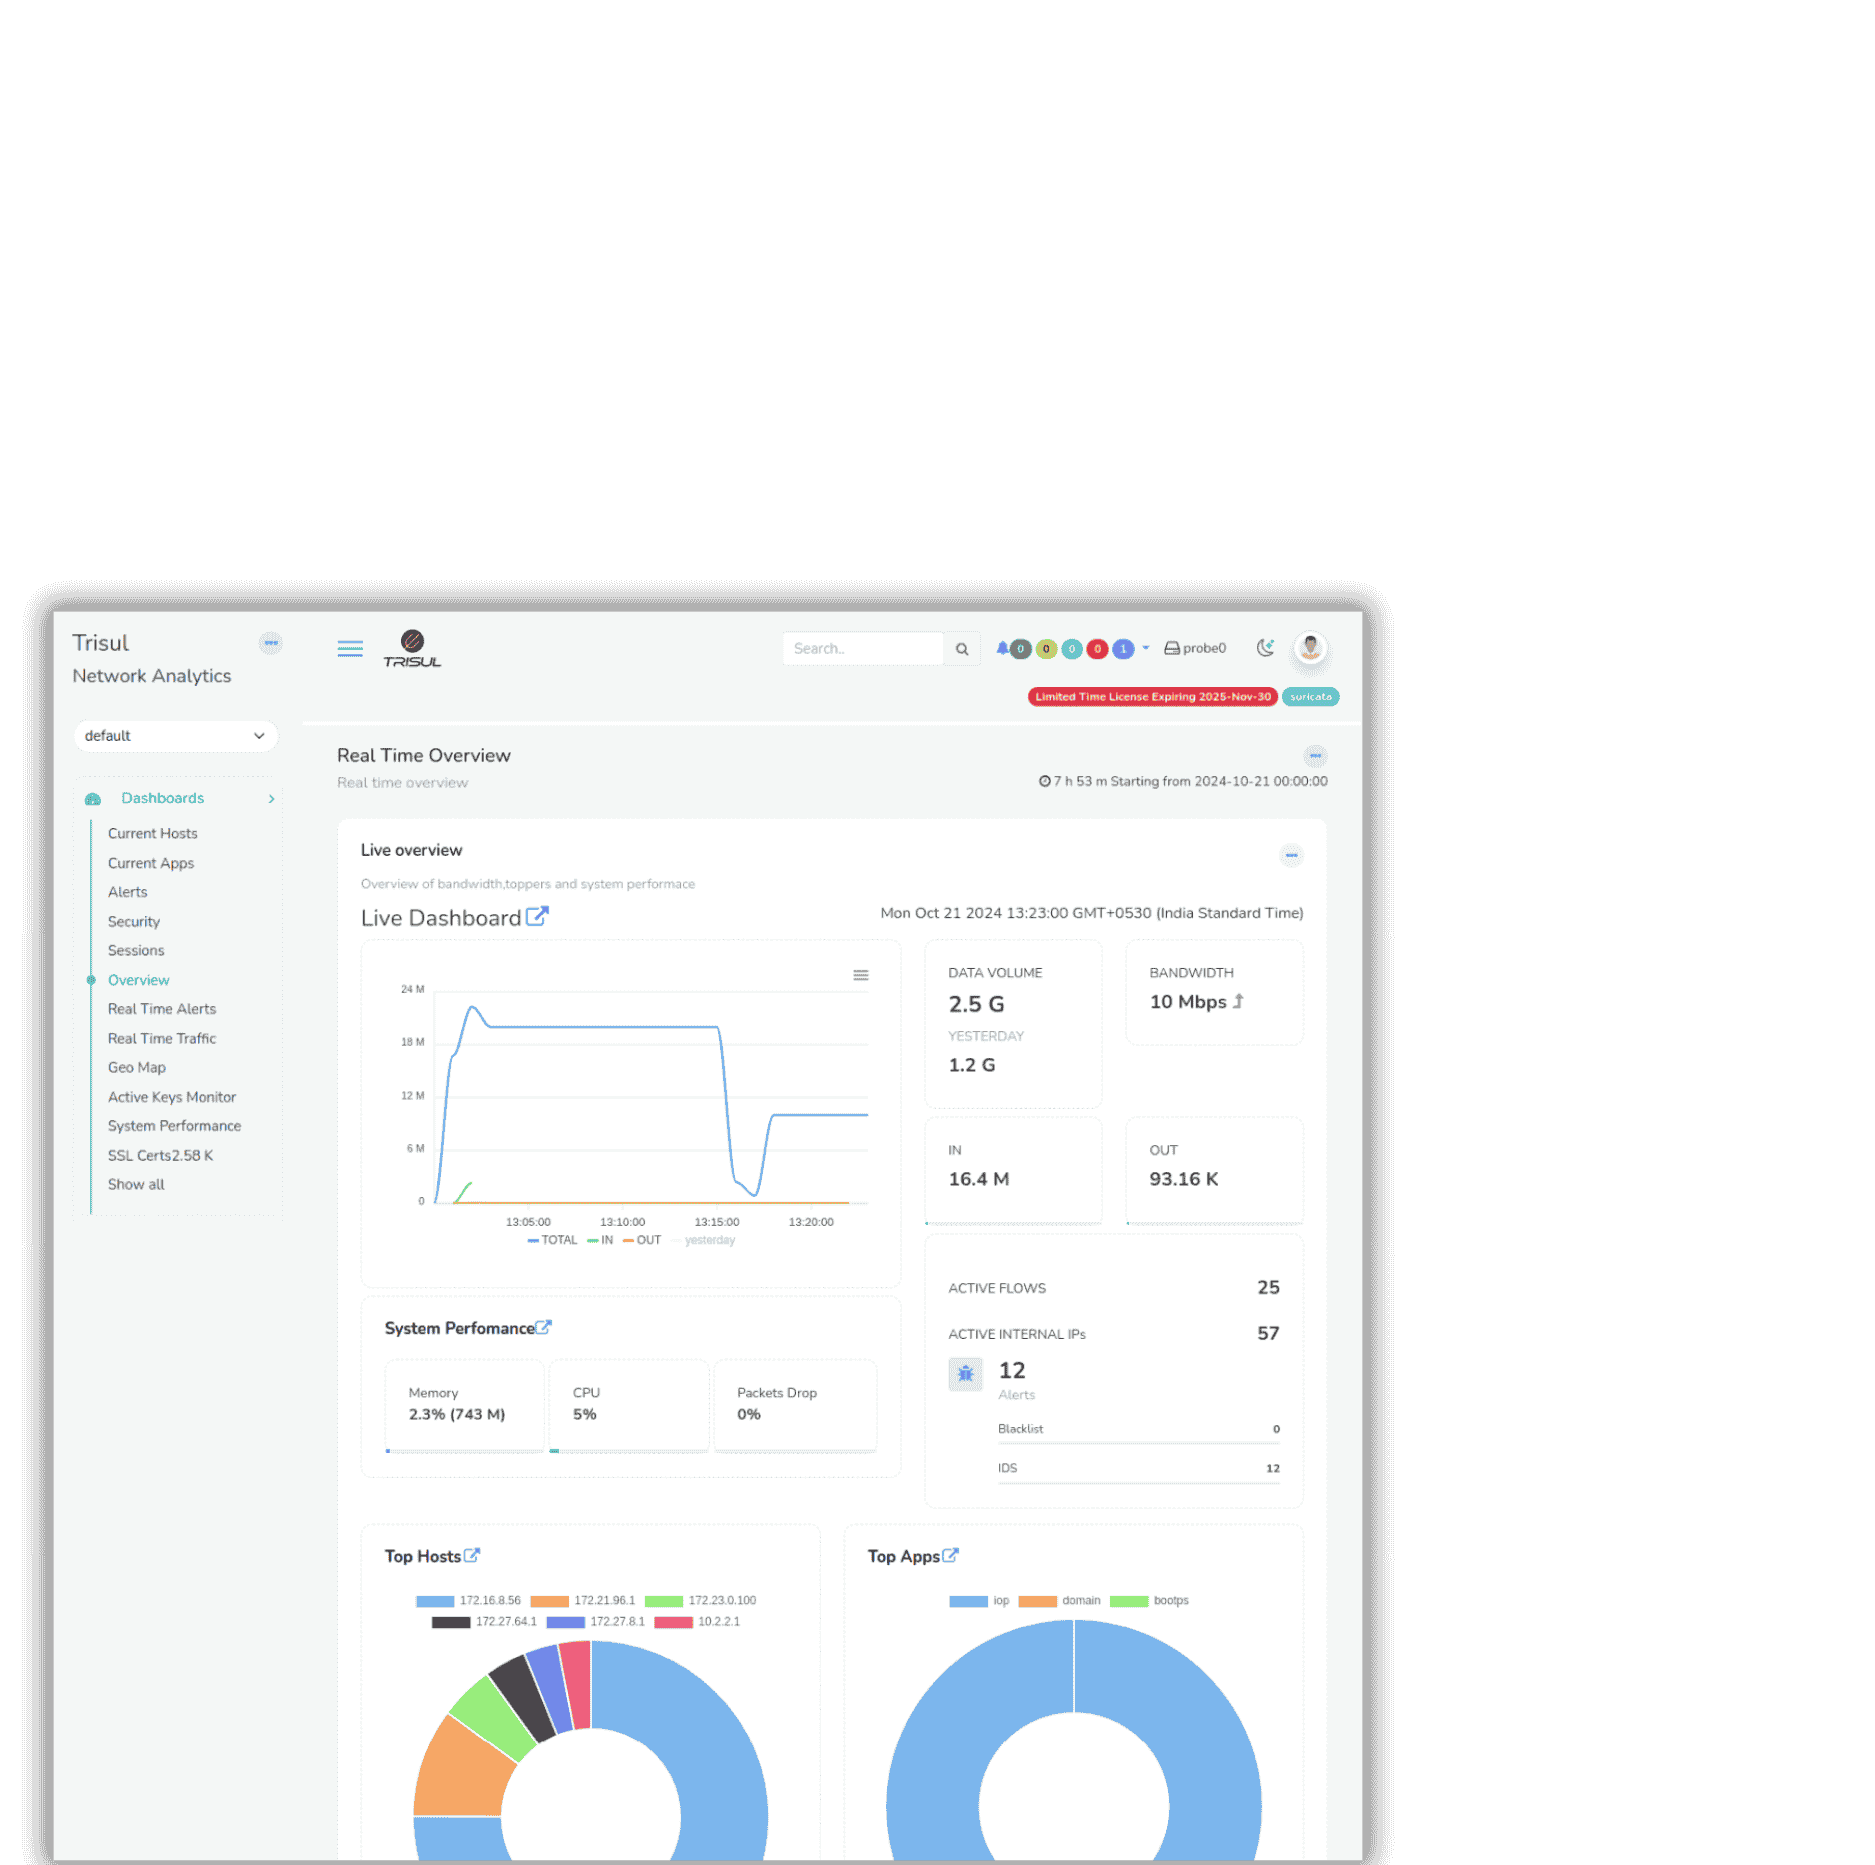This screenshot has width=1875, height=1865.
Task: Open the Real Time Overview options icon
Action: tap(1315, 756)
